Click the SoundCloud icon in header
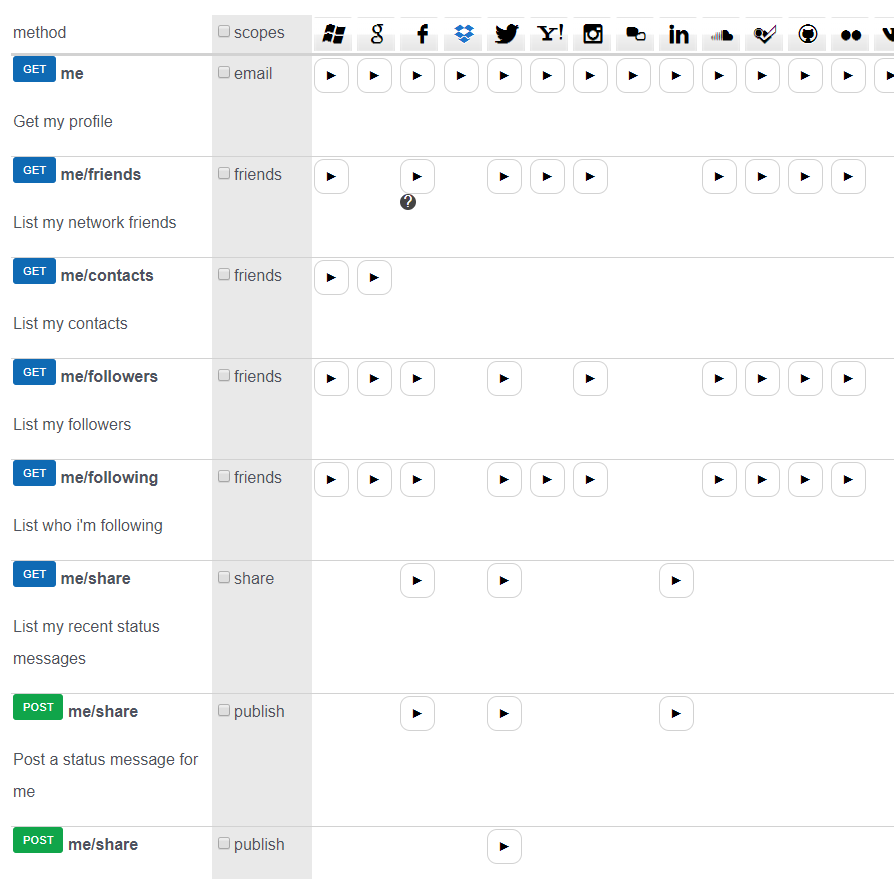The width and height of the screenshot is (894, 879). tap(721, 34)
